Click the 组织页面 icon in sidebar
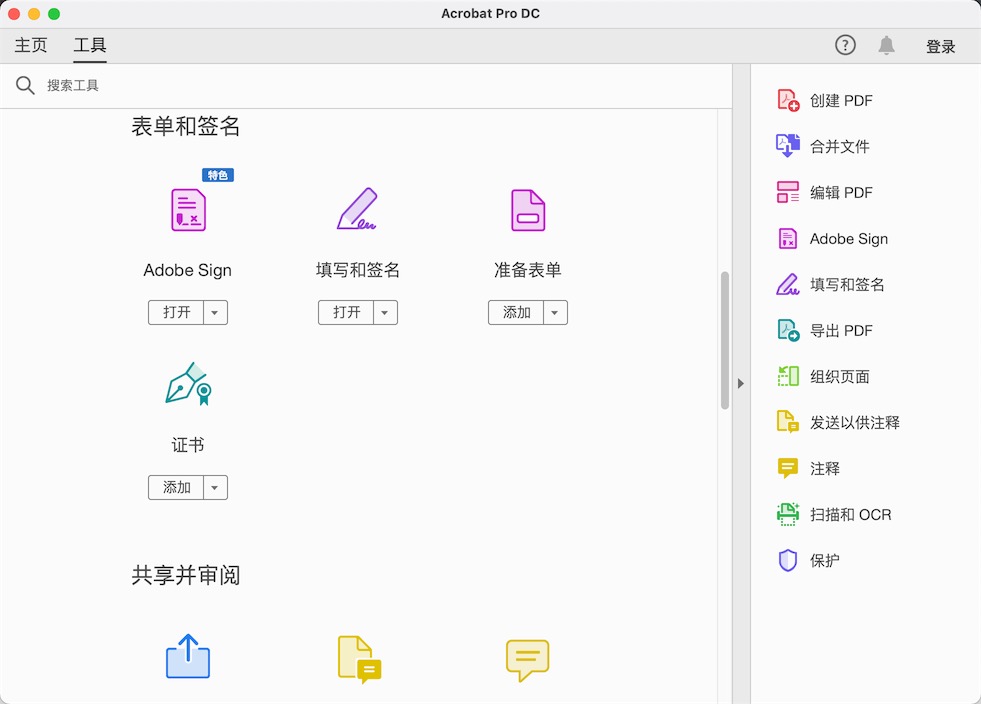This screenshot has height=704, width=981. pyautogui.click(x=788, y=376)
